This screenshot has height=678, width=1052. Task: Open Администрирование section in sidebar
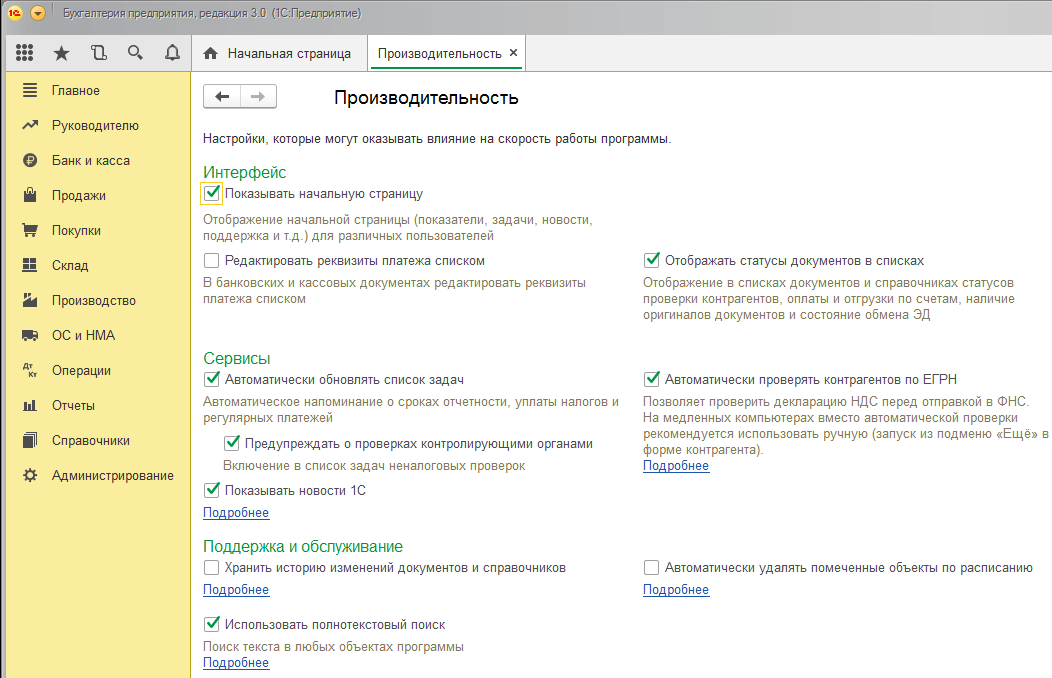(112, 475)
